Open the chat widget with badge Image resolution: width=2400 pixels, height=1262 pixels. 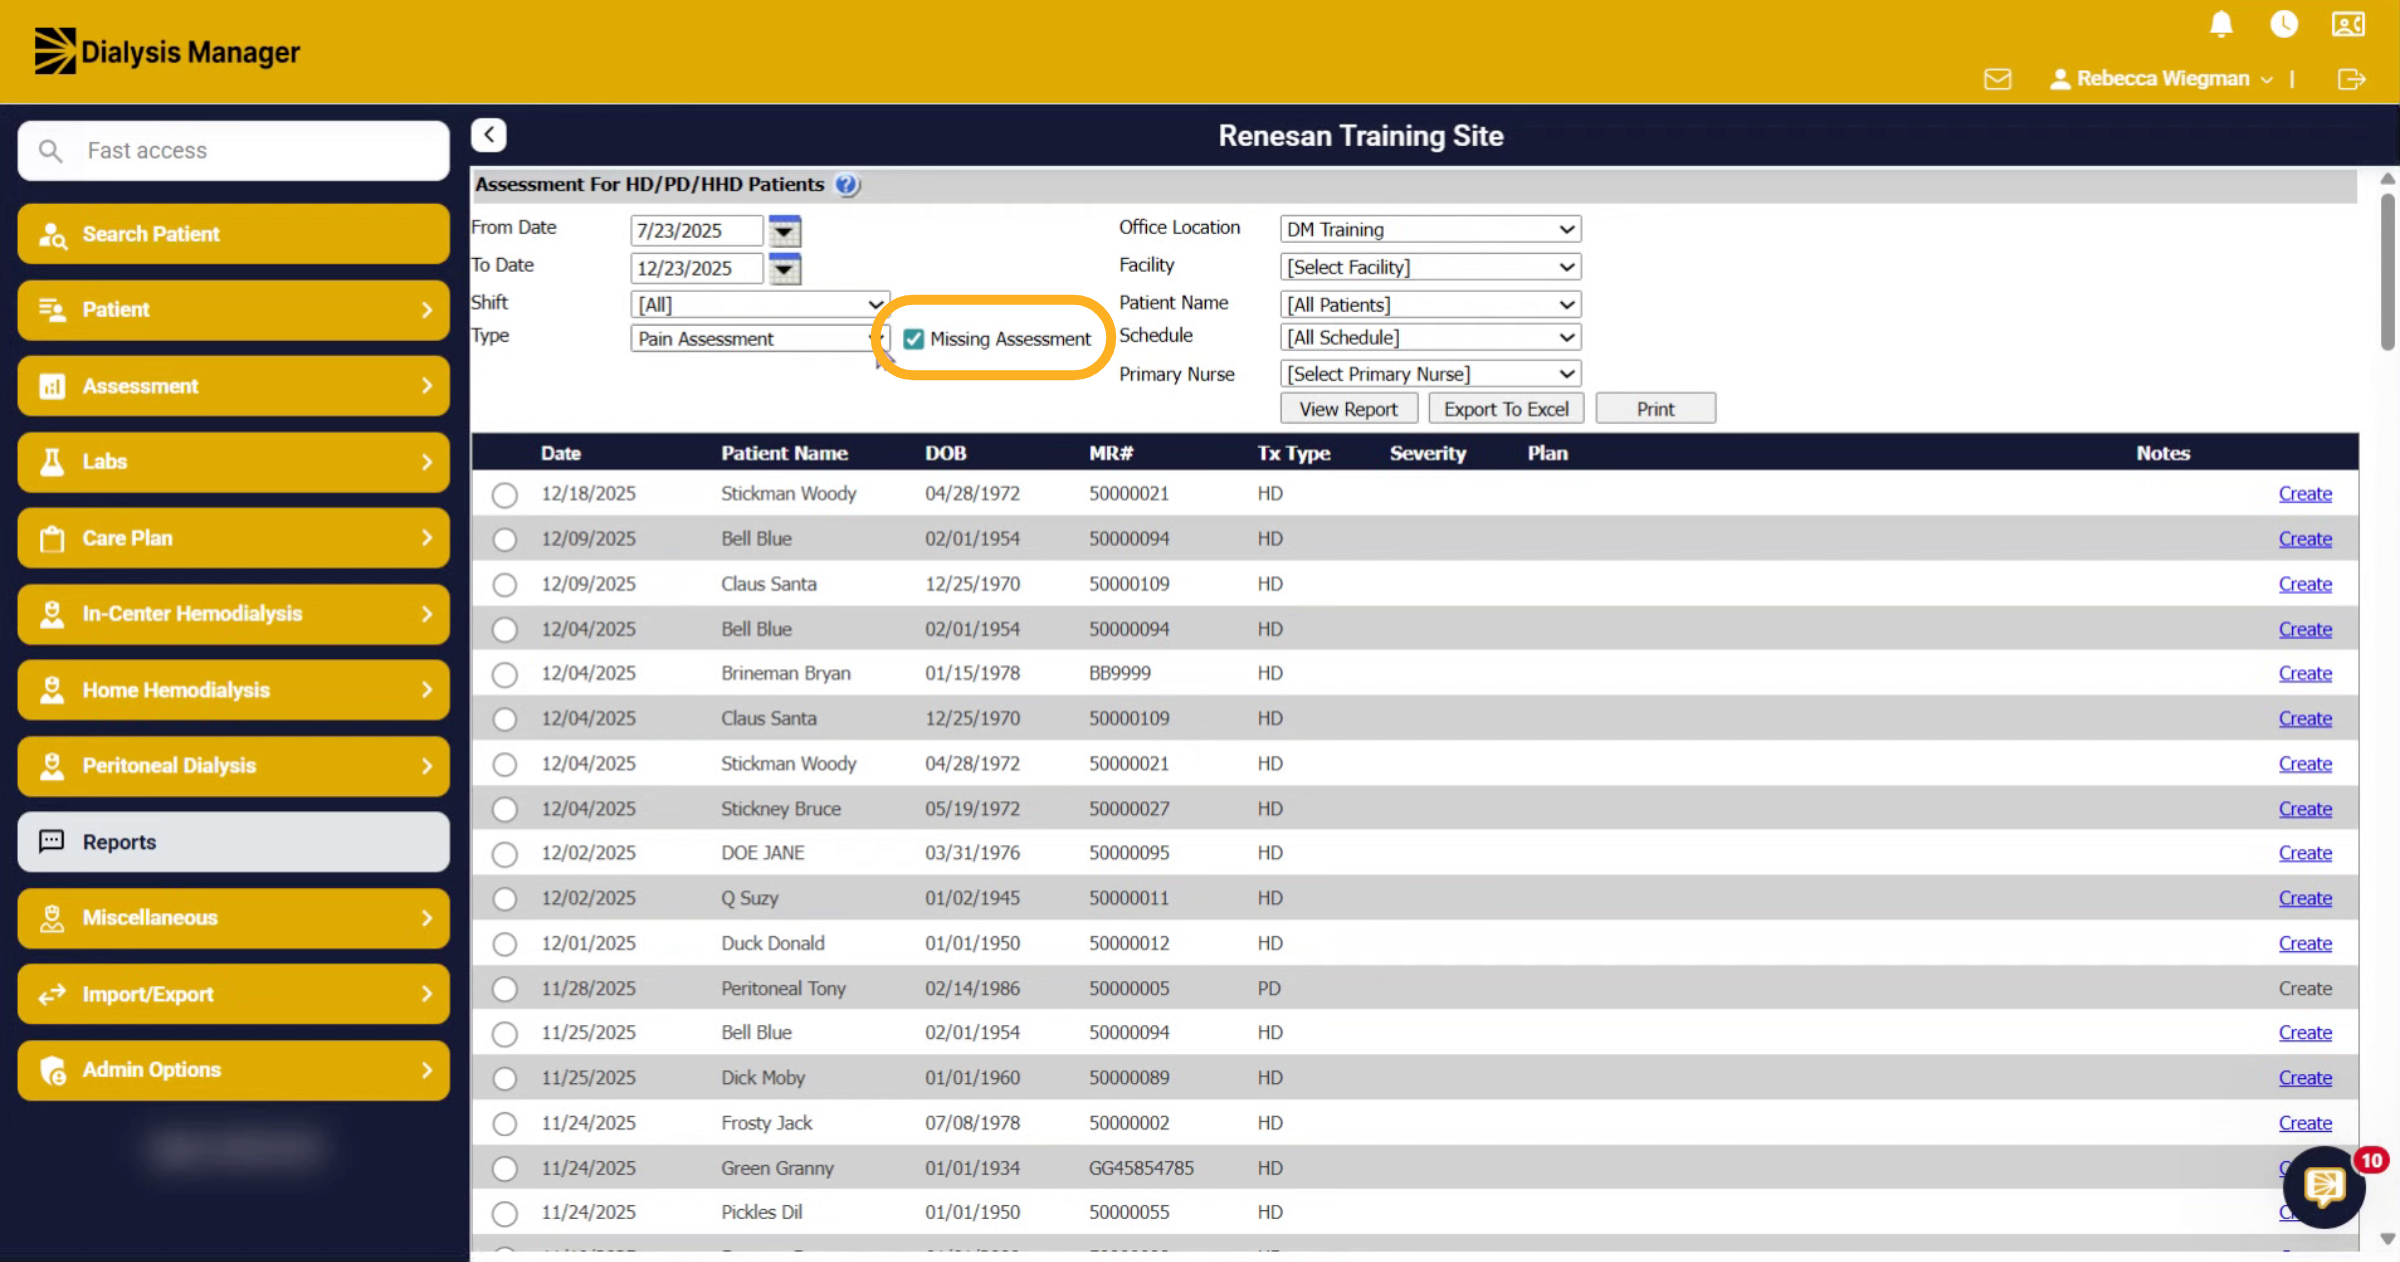coord(2324,1187)
